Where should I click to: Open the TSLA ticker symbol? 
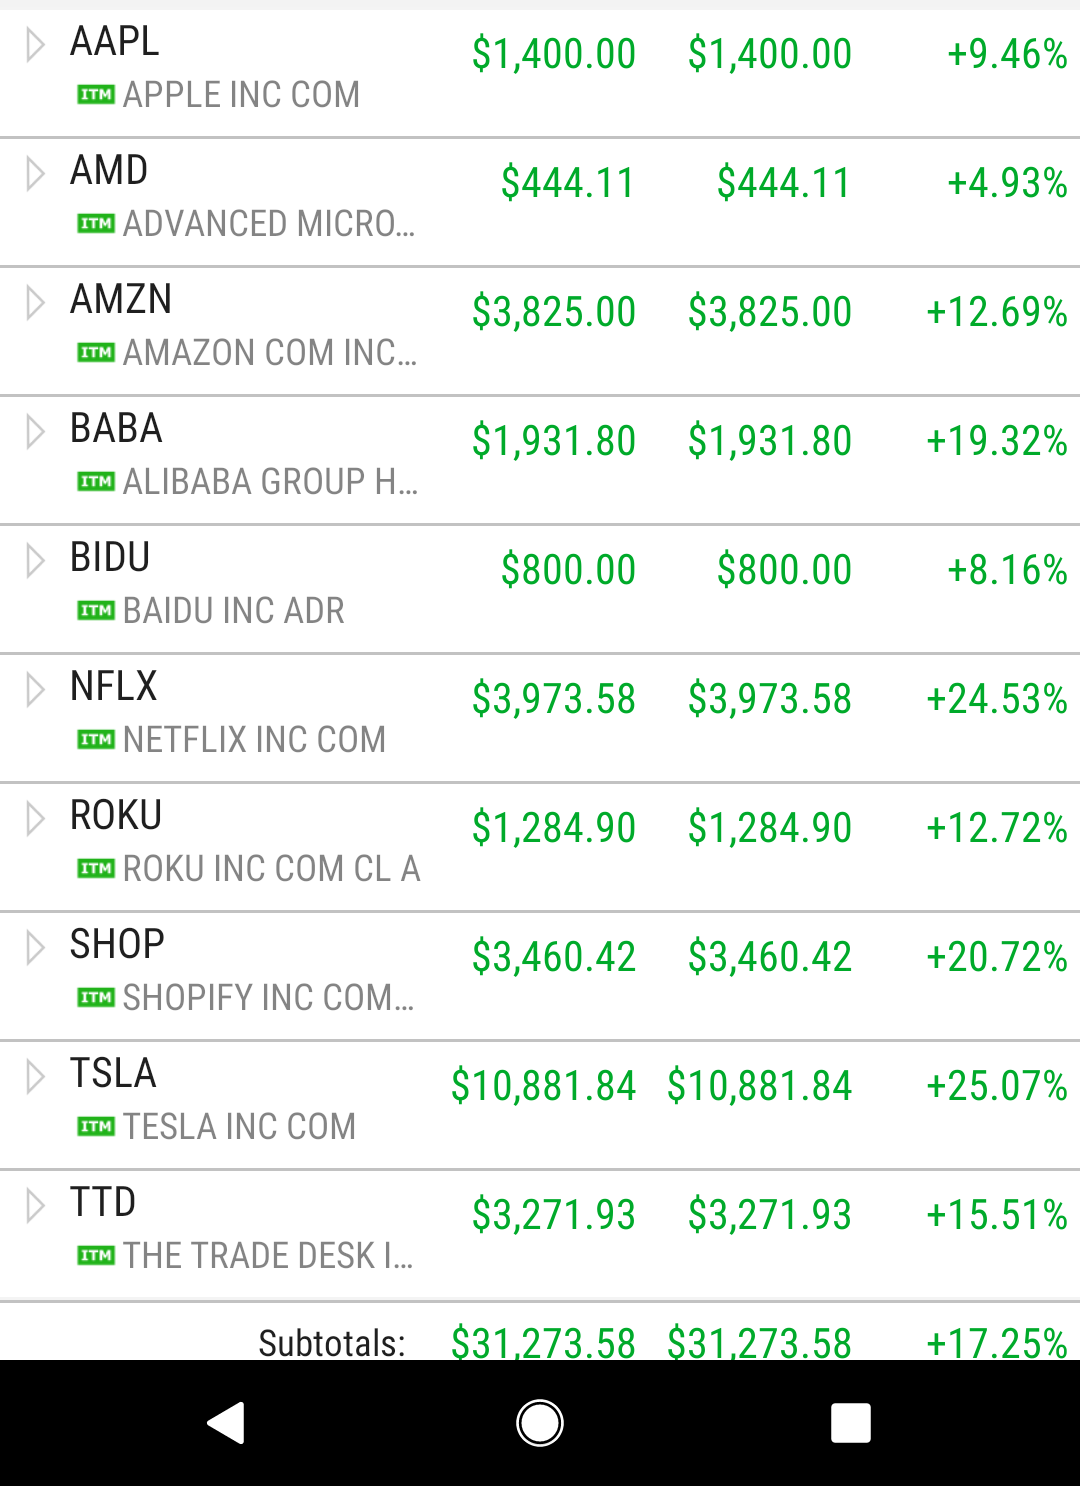[x=113, y=1073]
